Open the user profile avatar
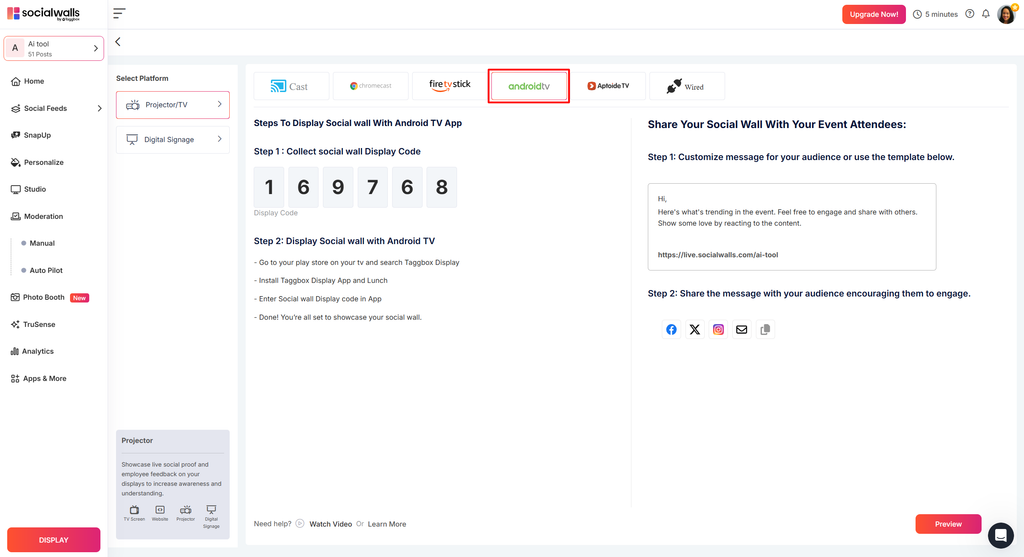 1006,14
